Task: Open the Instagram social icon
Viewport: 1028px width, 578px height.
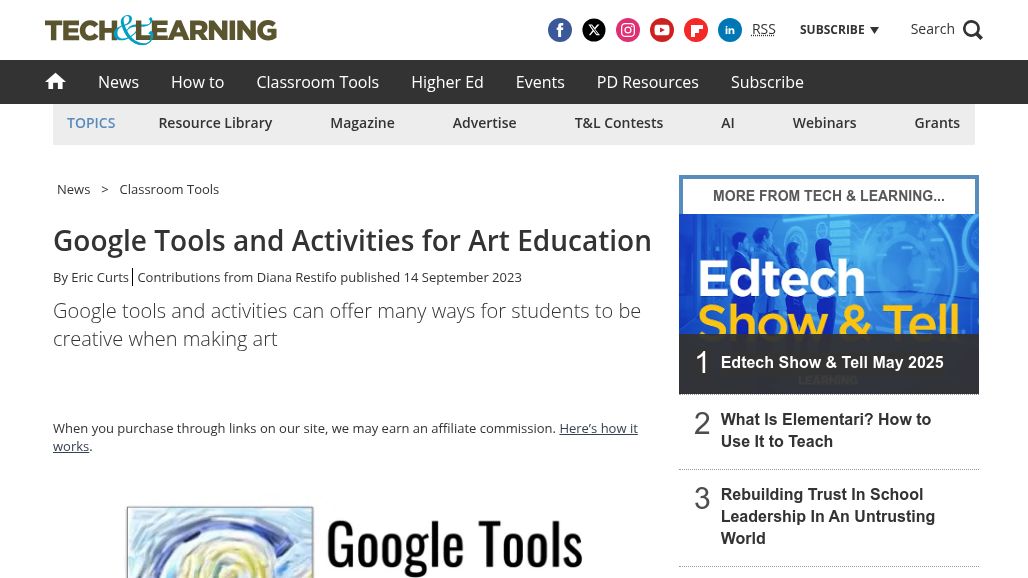Action: (x=628, y=30)
